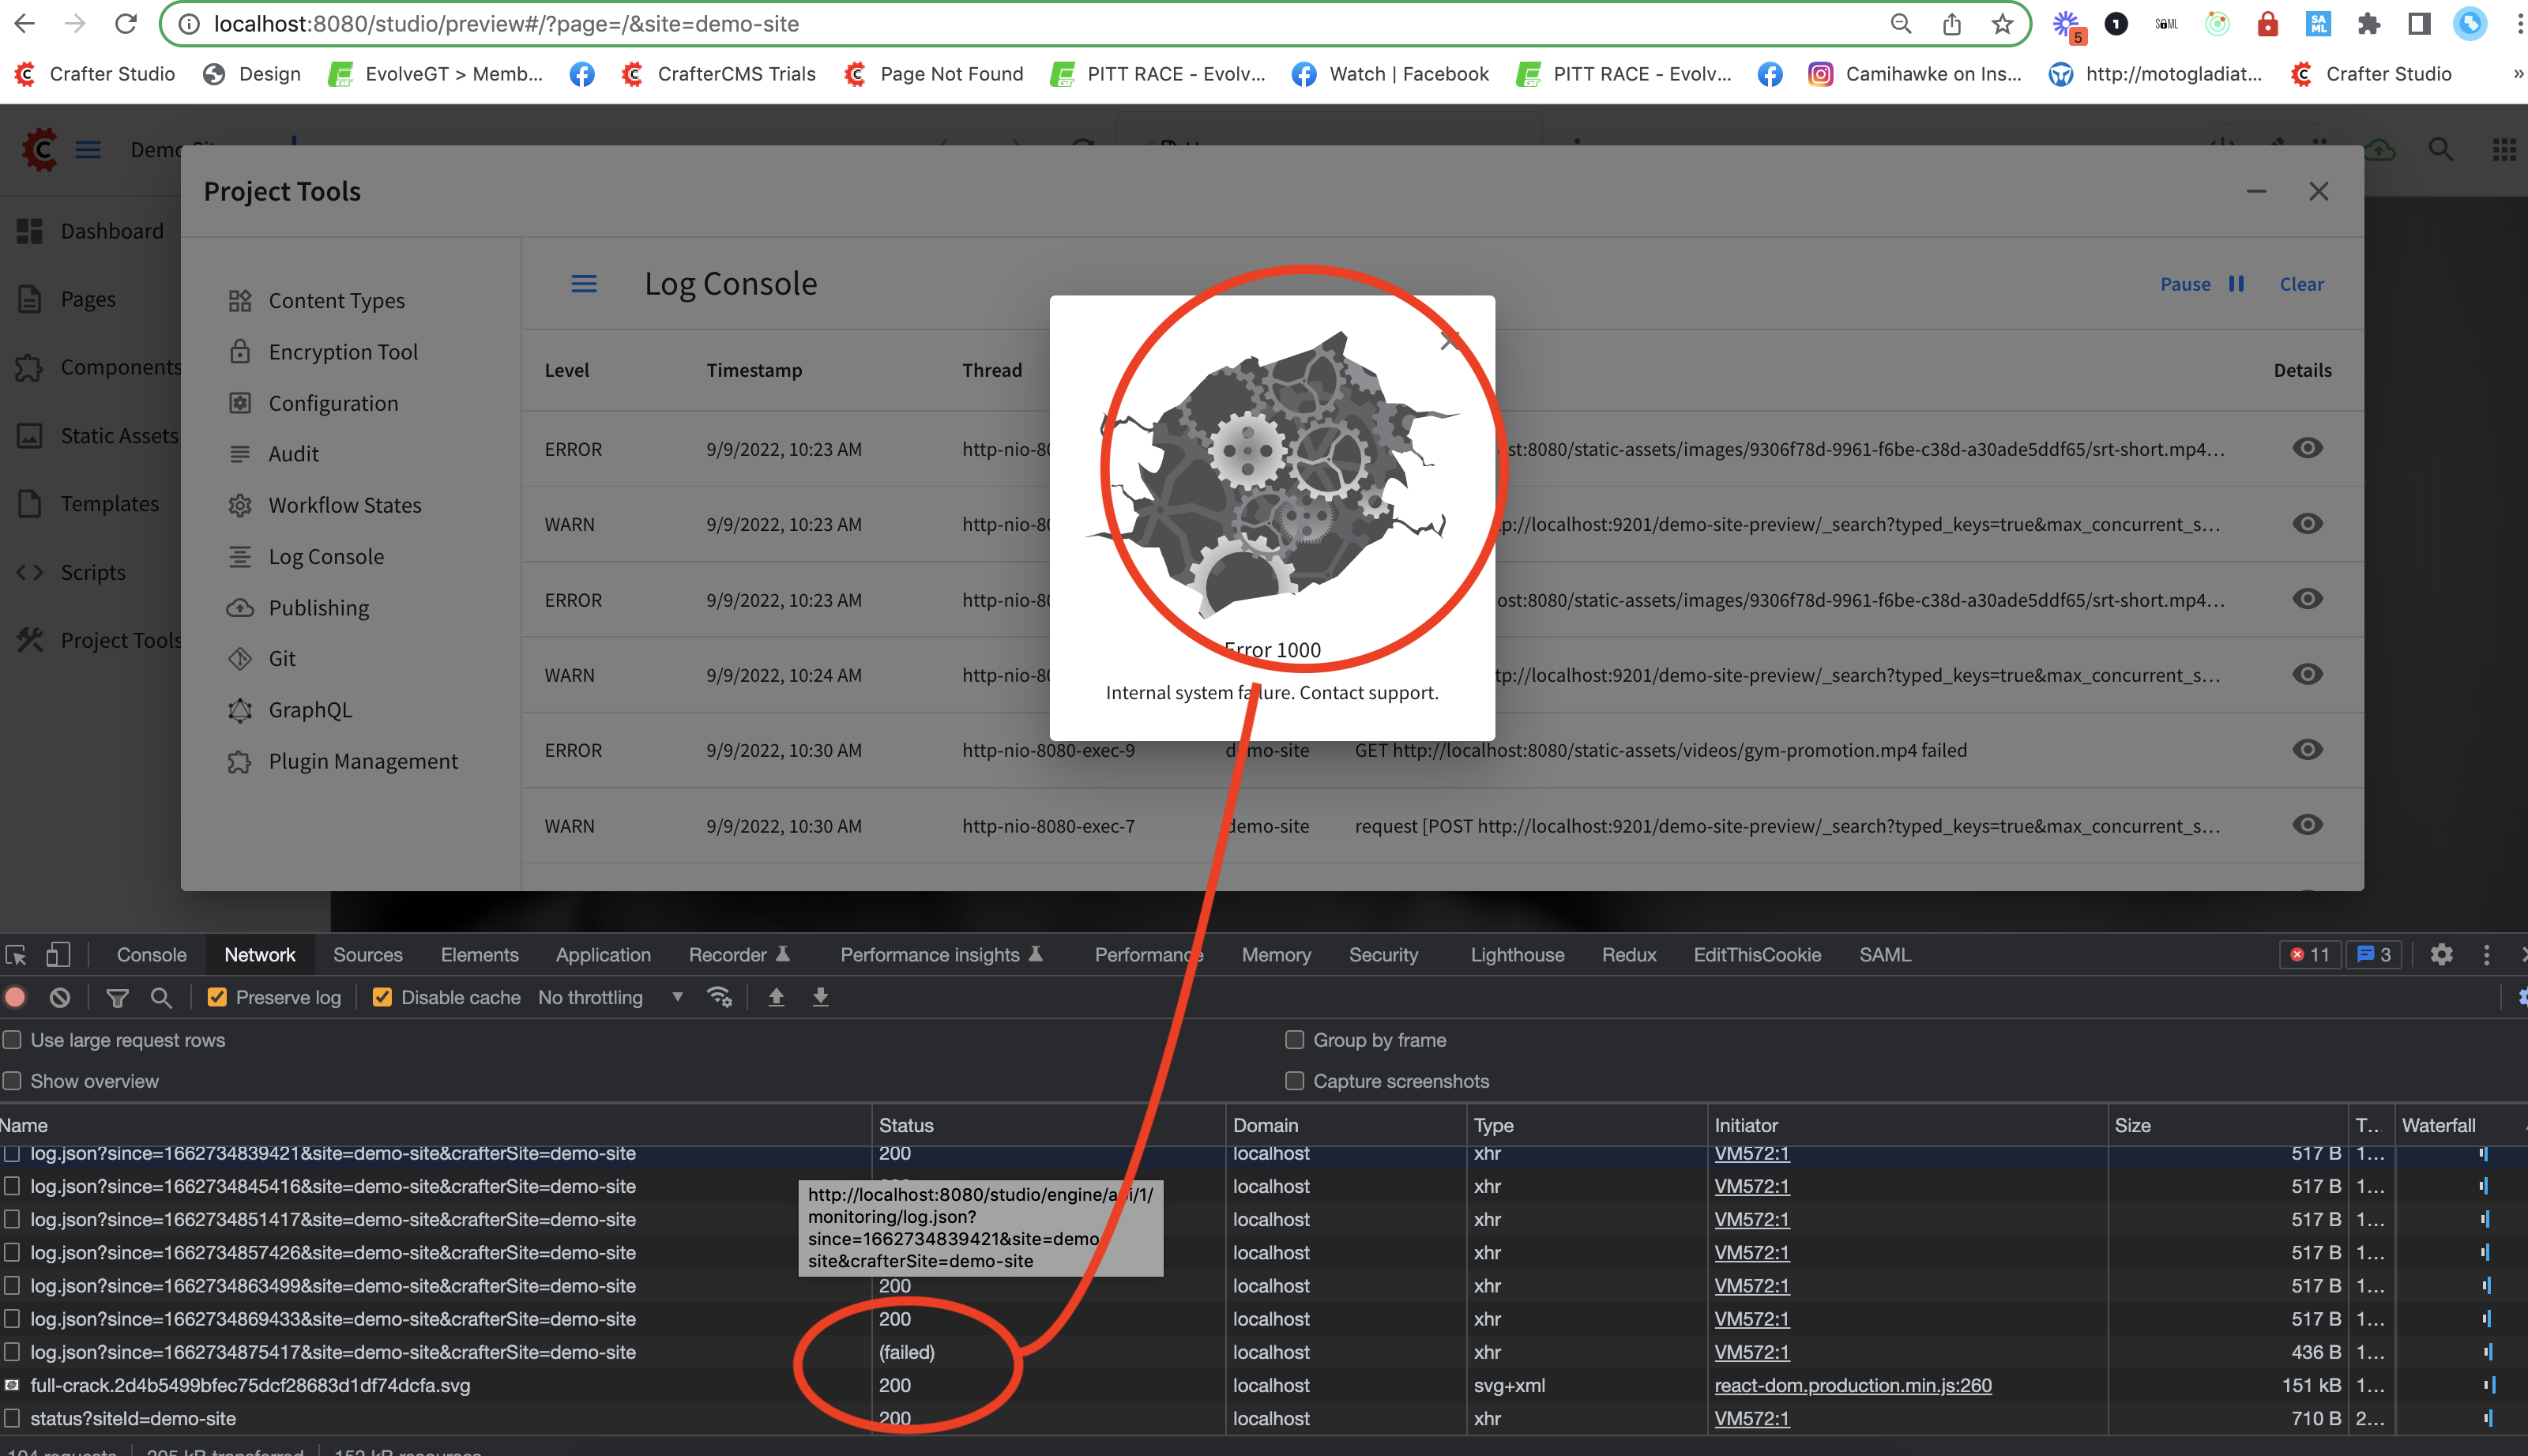Open the Encryption Tool in Project Tools
The height and width of the screenshot is (1456, 2528).
[342, 351]
